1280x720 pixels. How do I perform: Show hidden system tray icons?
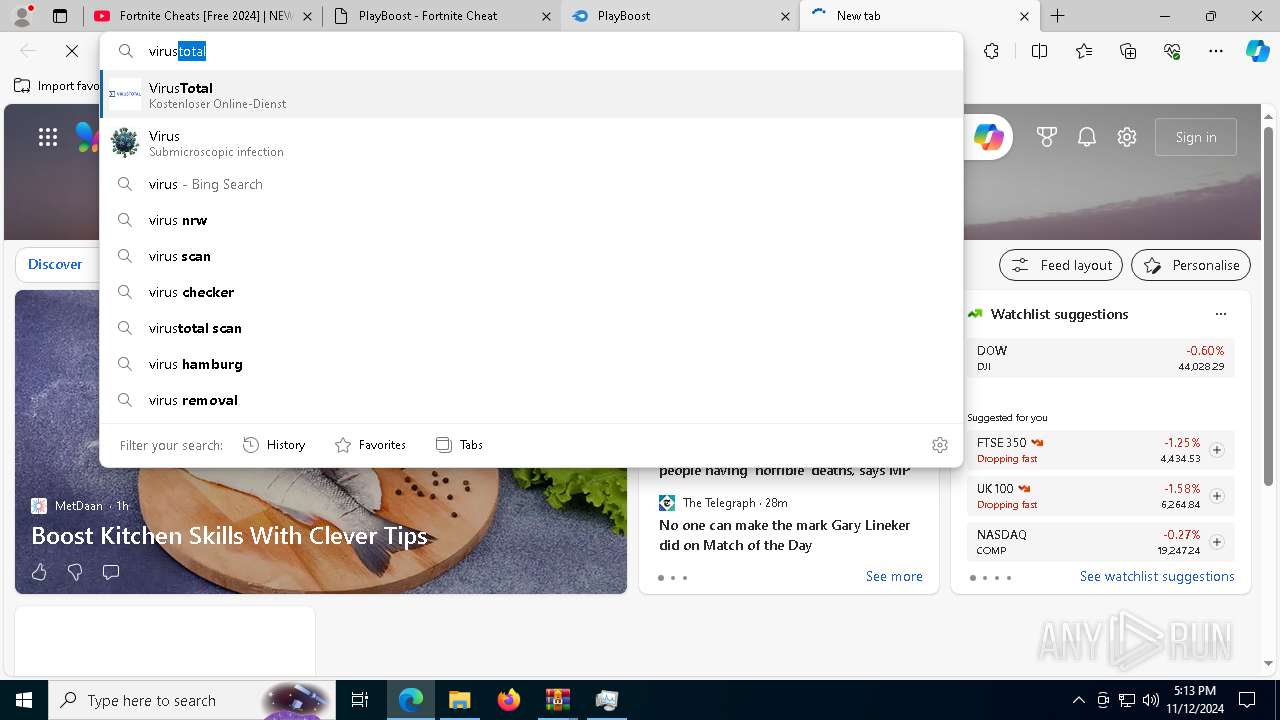[x=1078, y=700]
